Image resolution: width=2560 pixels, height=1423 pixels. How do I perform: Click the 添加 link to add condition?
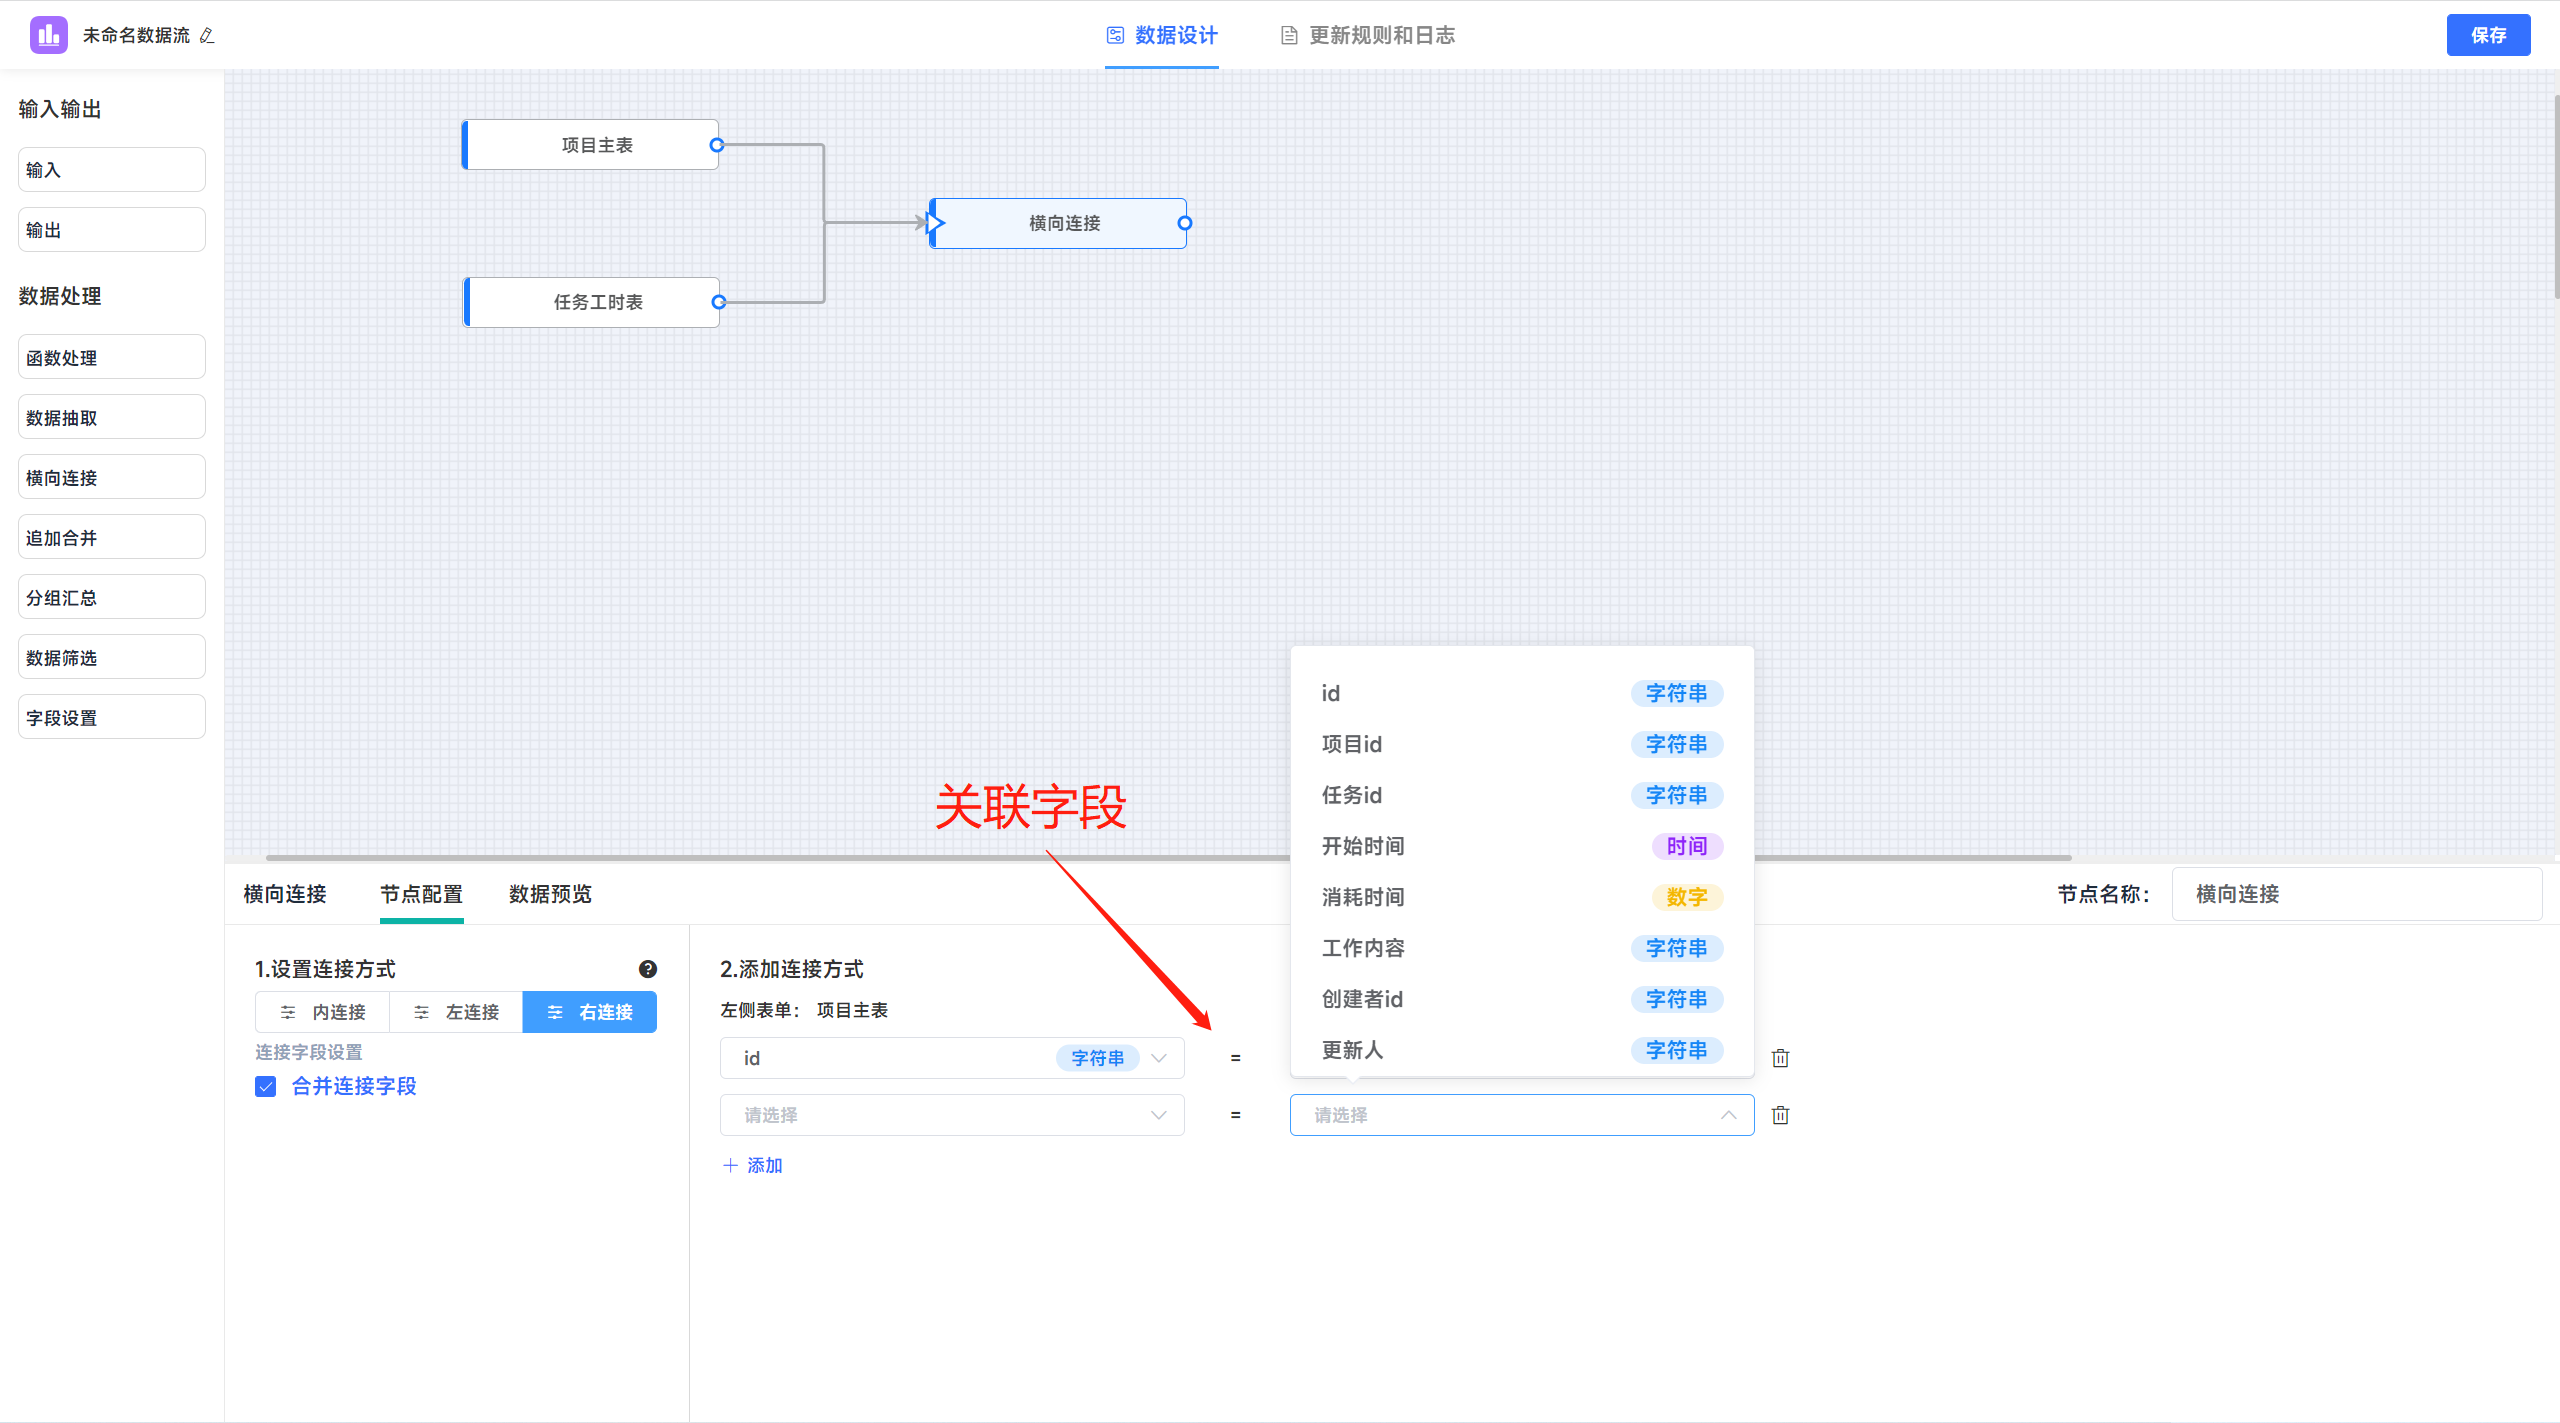[752, 1165]
